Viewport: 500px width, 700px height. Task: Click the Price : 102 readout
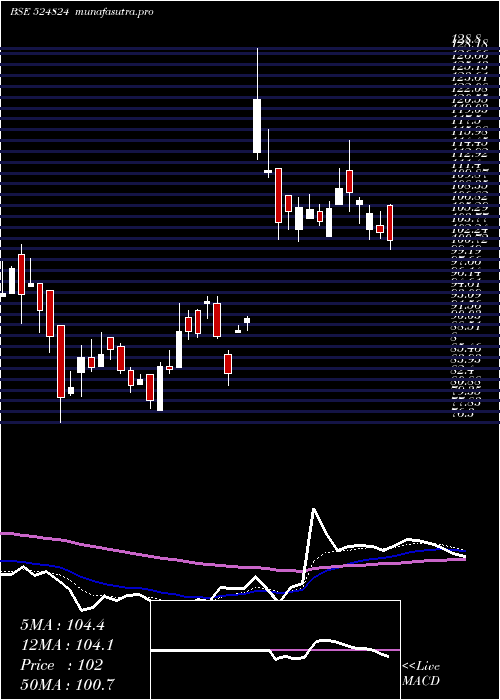click(62, 665)
